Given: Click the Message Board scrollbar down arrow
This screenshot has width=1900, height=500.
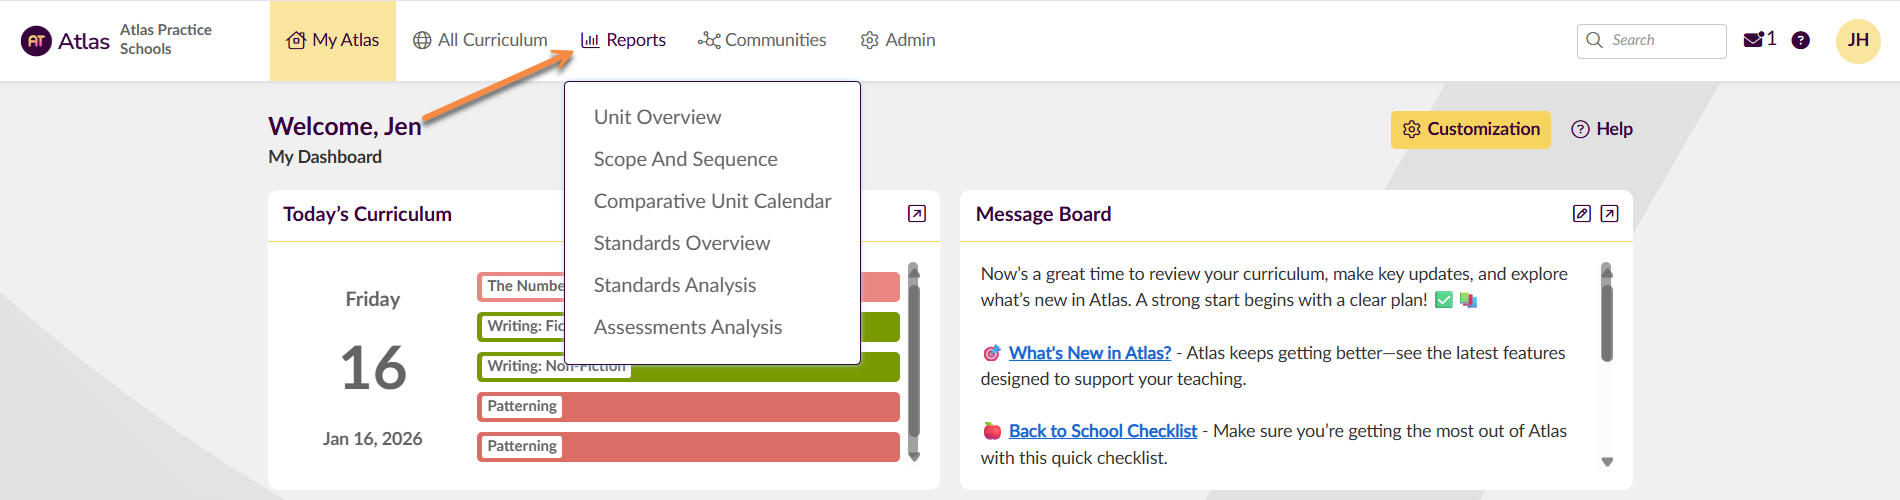Looking at the screenshot, I should [1607, 462].
